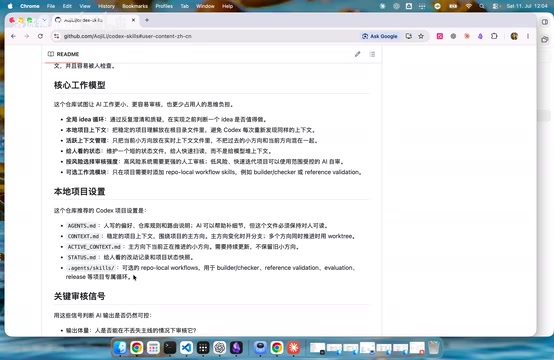Open new tab with the plus icon
Viewport: 554px width, 360px height.
click(147, 20)
